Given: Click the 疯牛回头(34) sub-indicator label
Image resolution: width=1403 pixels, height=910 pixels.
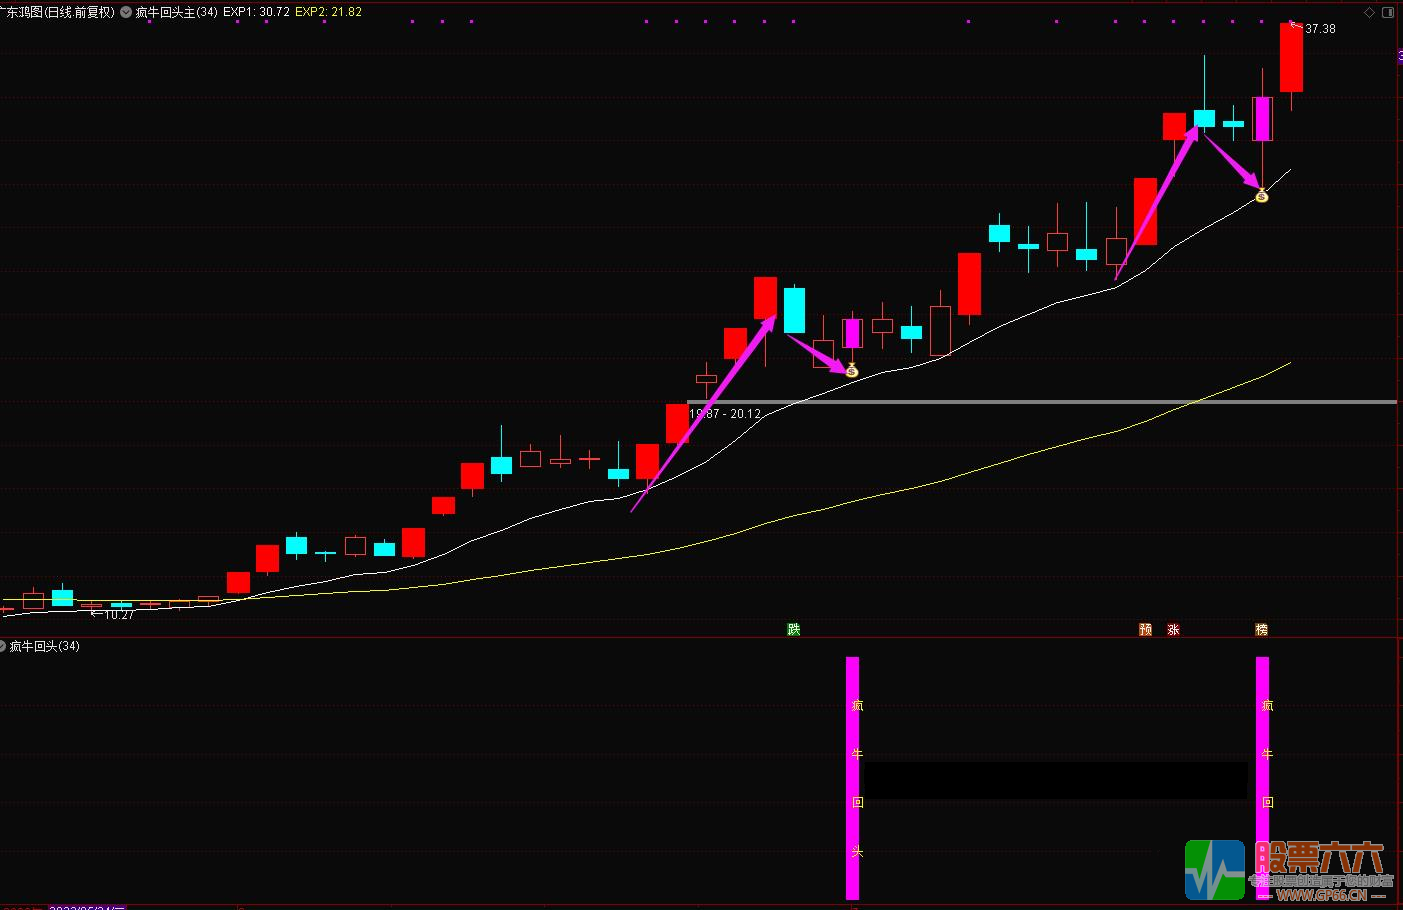Looking at the screenshot, I should [x=45, y=646].
